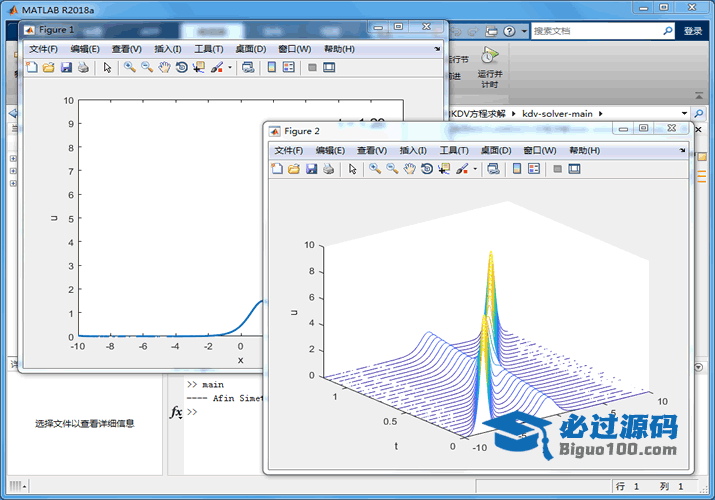This screenshot has width=715, height=500.
Task: Toggle Insert Legend in Figure 2 toolbar
Action: pos(534,169)
